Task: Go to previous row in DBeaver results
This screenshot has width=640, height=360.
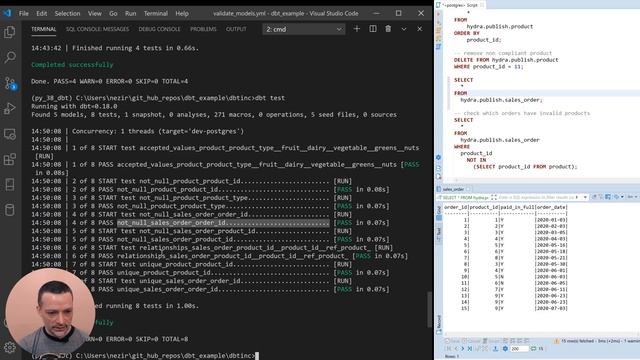Action: [x=456, y=349]
